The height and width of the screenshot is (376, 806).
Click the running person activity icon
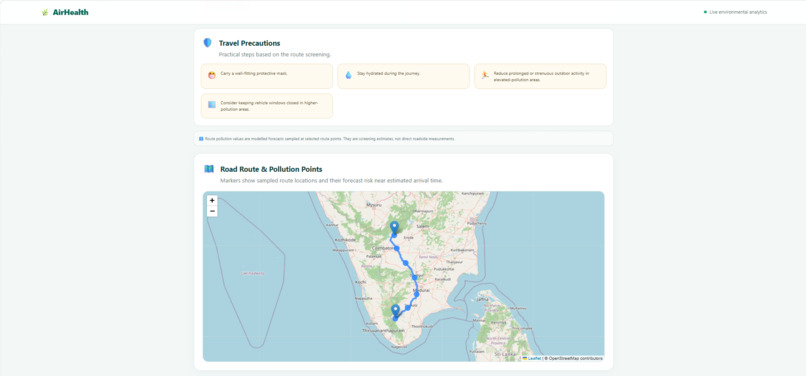click(x=485, y=75)
